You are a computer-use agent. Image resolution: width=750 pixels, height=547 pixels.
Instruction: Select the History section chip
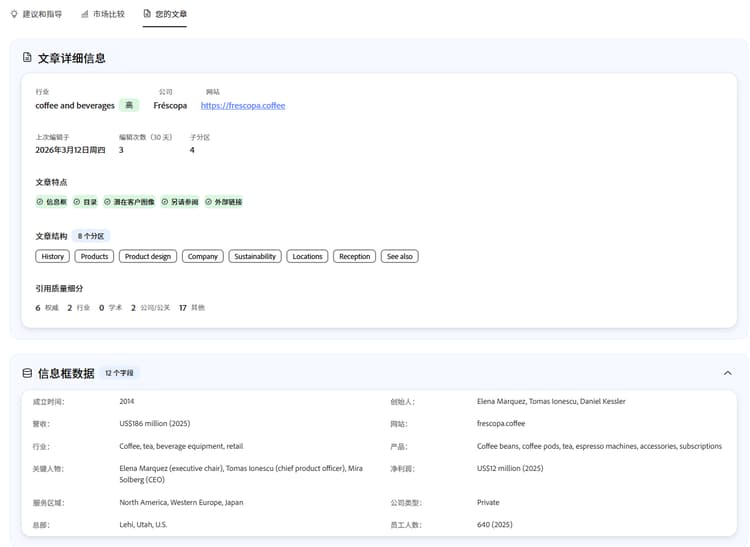tap(53, 256)
